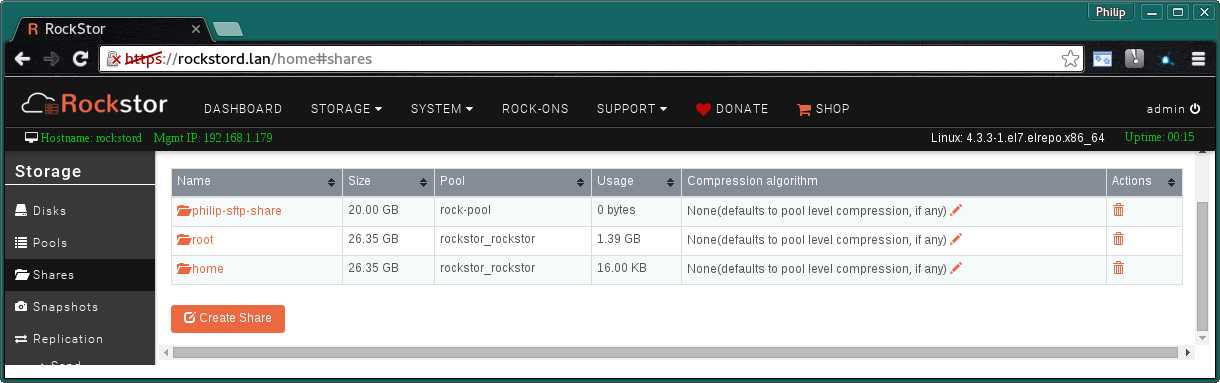Expand the Storage dropdown menu
This screenshot has width=1220, height=383.
pos(346,109)
